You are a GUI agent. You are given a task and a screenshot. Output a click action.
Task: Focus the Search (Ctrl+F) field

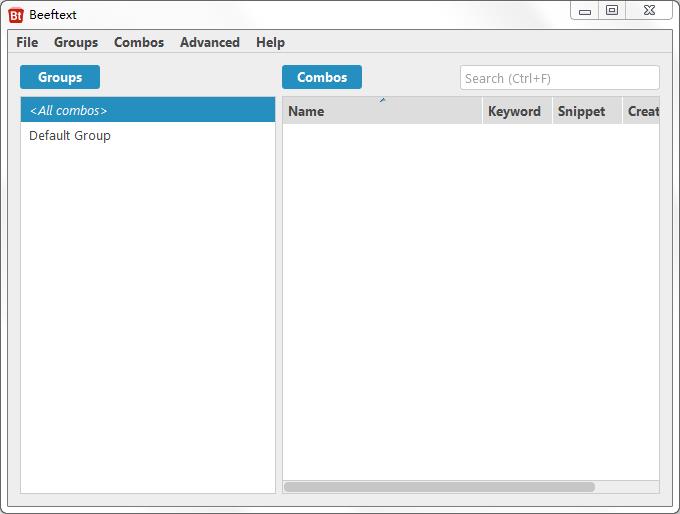[559, 78]
